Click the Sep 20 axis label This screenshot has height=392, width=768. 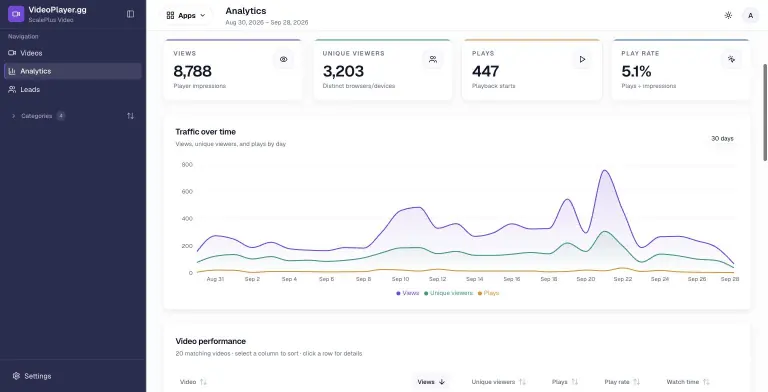585,279
